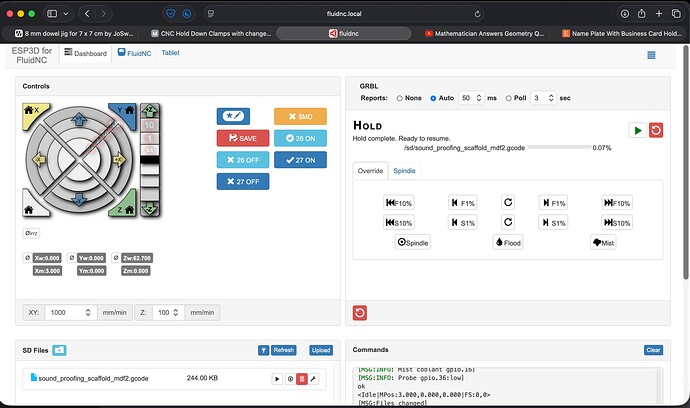
Task: Home the X axis
Action: [x=34, y=112]
